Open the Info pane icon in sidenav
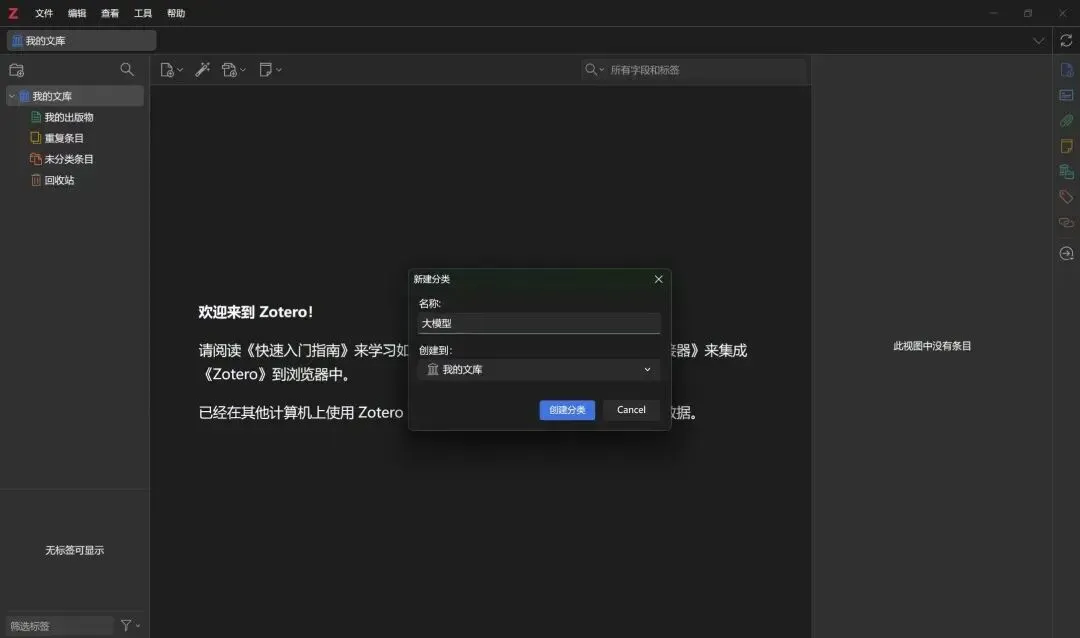This screenshot has height=638, width=1080. pyautogui.click(x=1066, y=70)
